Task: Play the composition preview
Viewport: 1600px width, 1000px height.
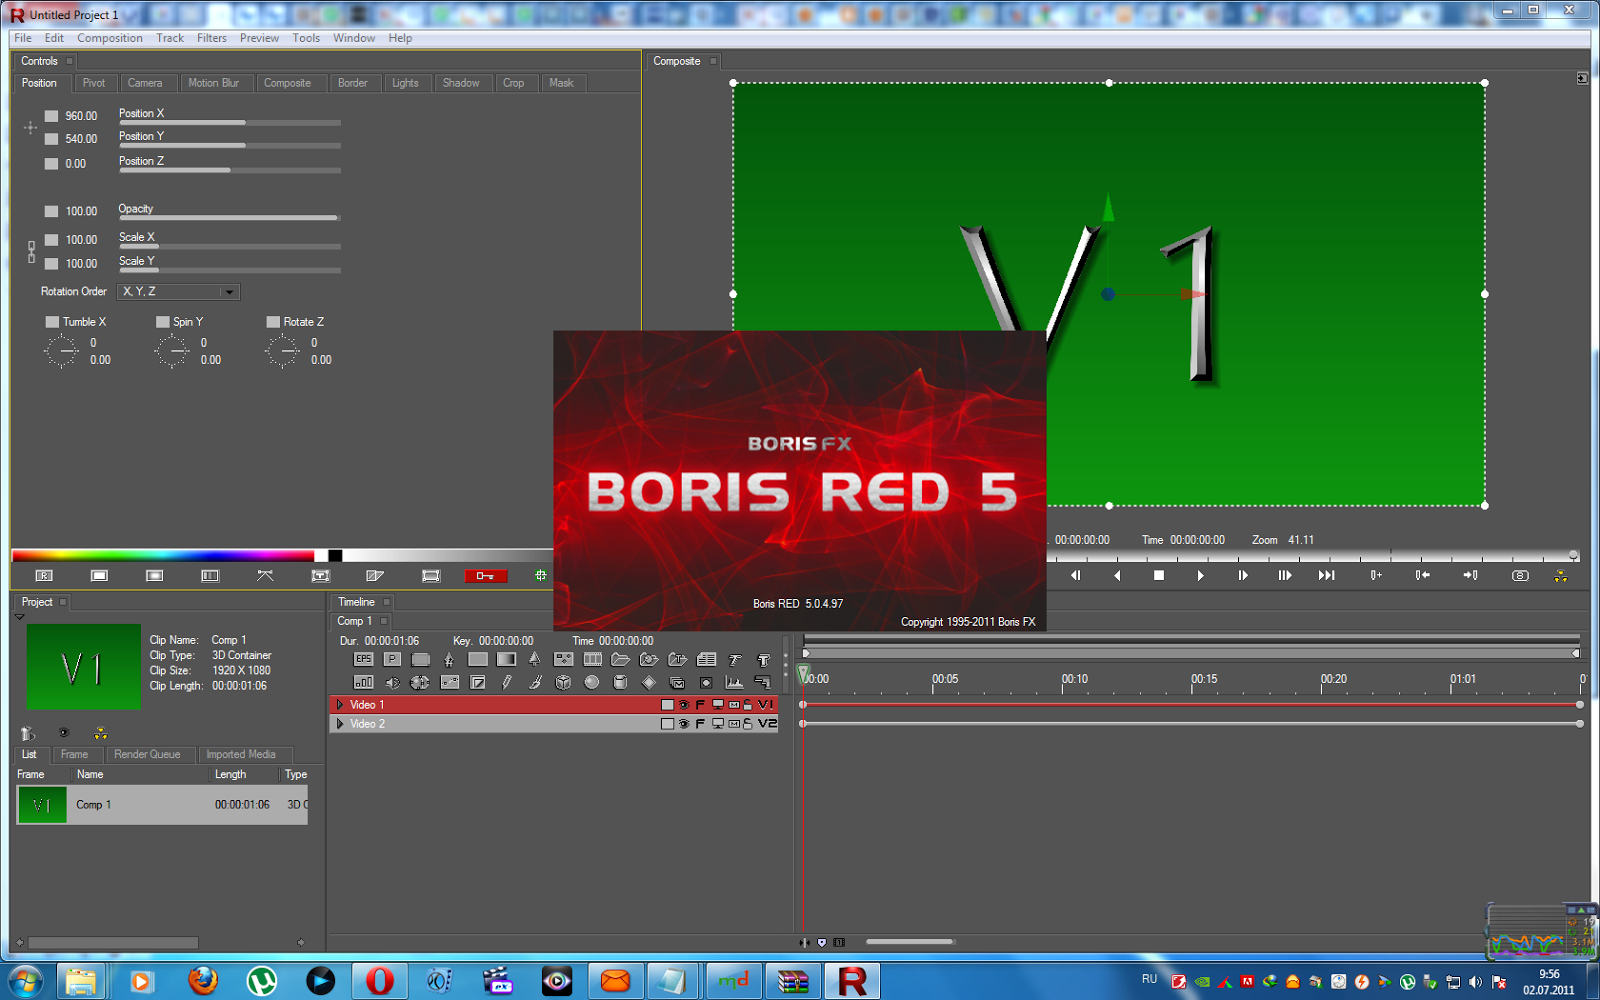Action: 1200,576
